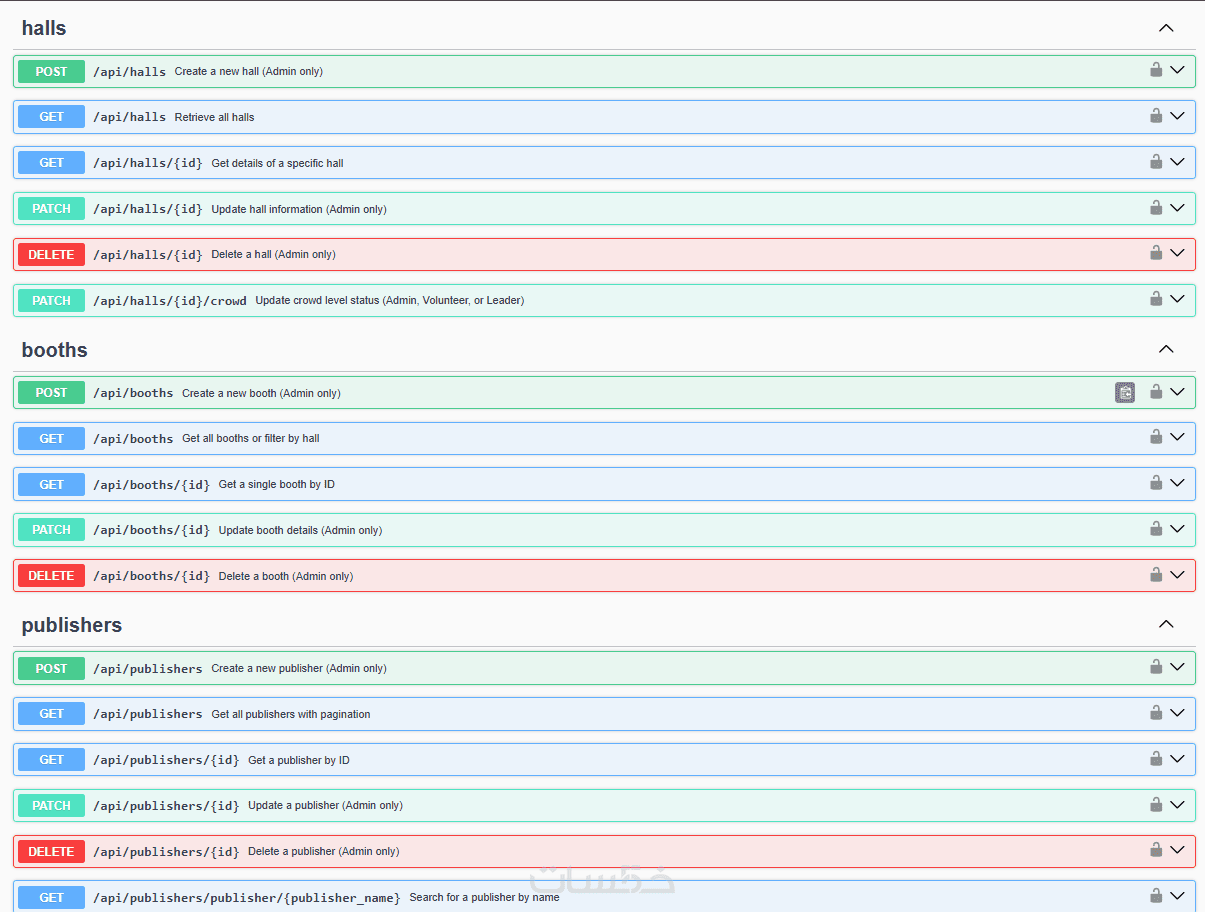Click lock icon on Create a new booth row
Viewport: 1205px width, 912px height.
1156,392
